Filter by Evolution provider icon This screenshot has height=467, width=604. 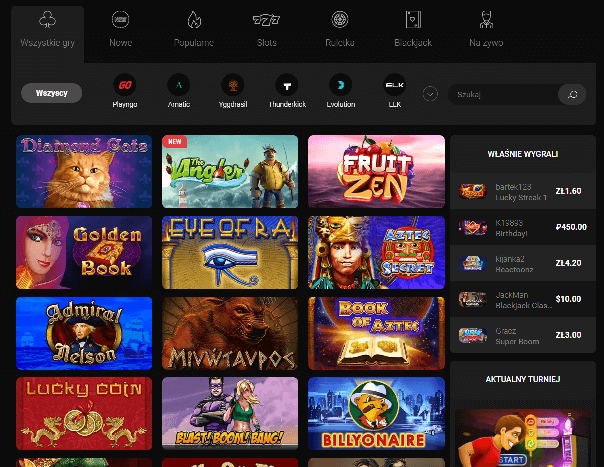[x=341, y=85]
